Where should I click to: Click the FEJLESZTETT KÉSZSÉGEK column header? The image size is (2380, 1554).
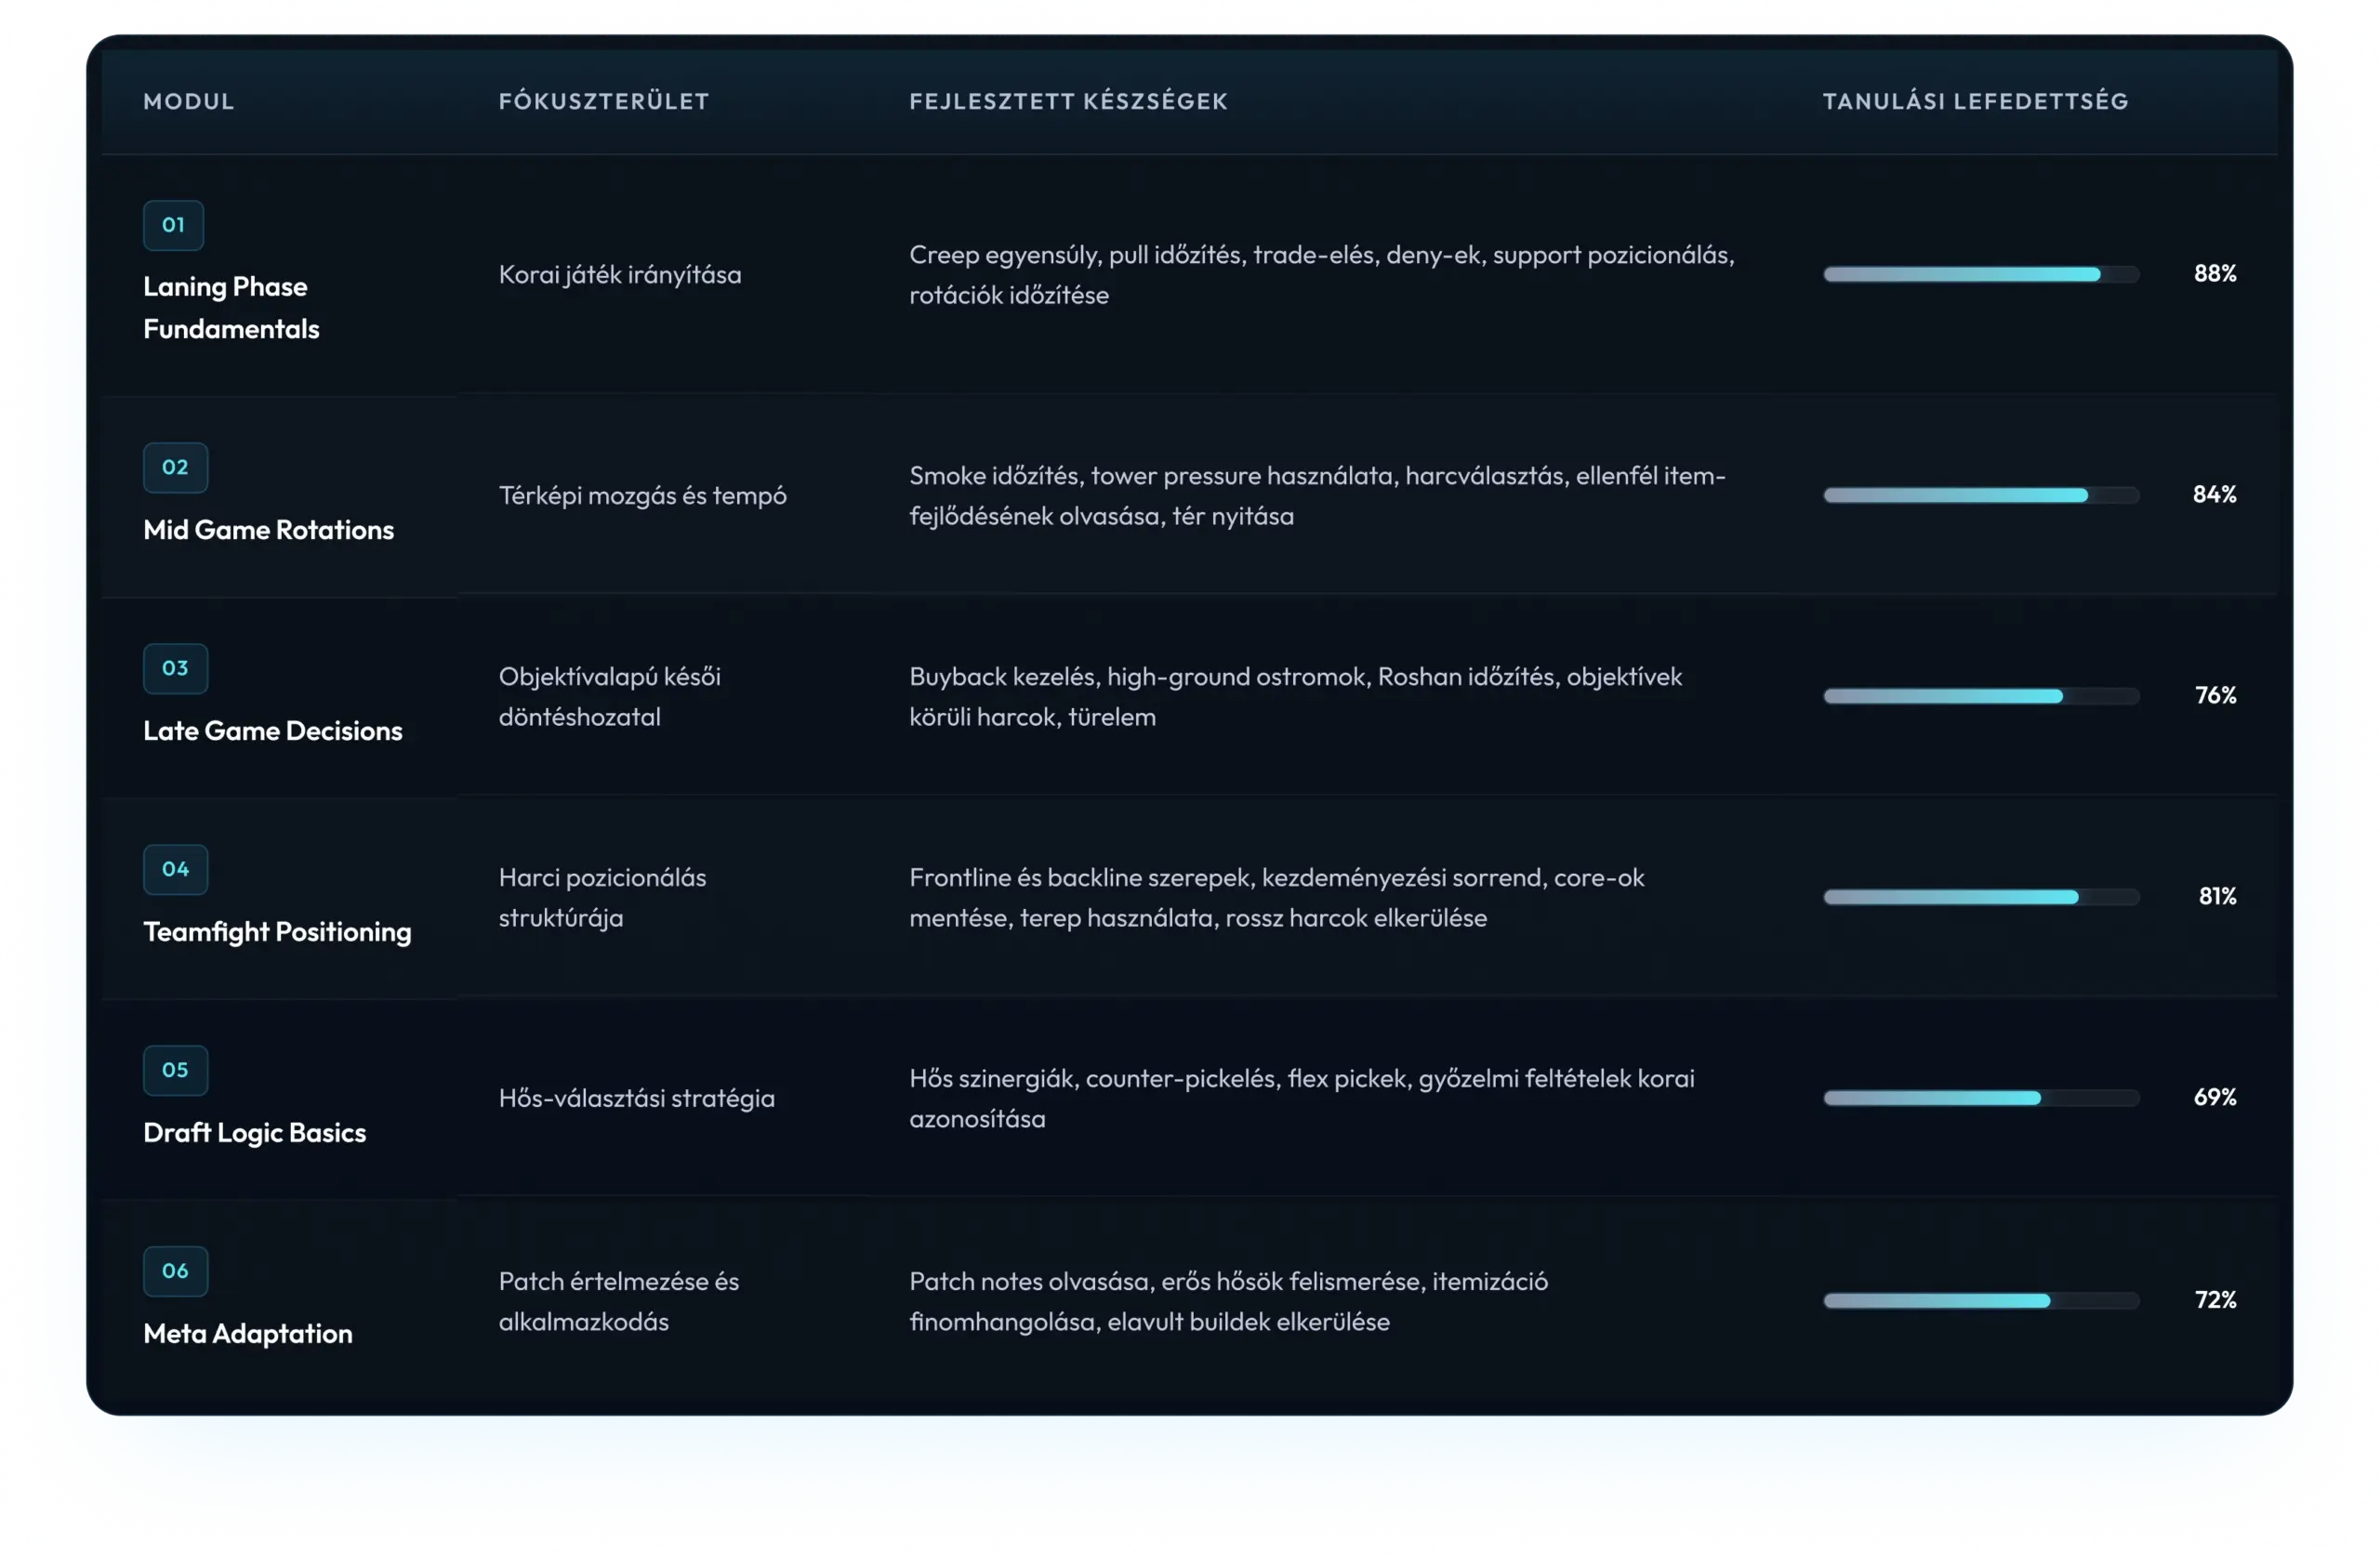click(x=1068, y=101)
